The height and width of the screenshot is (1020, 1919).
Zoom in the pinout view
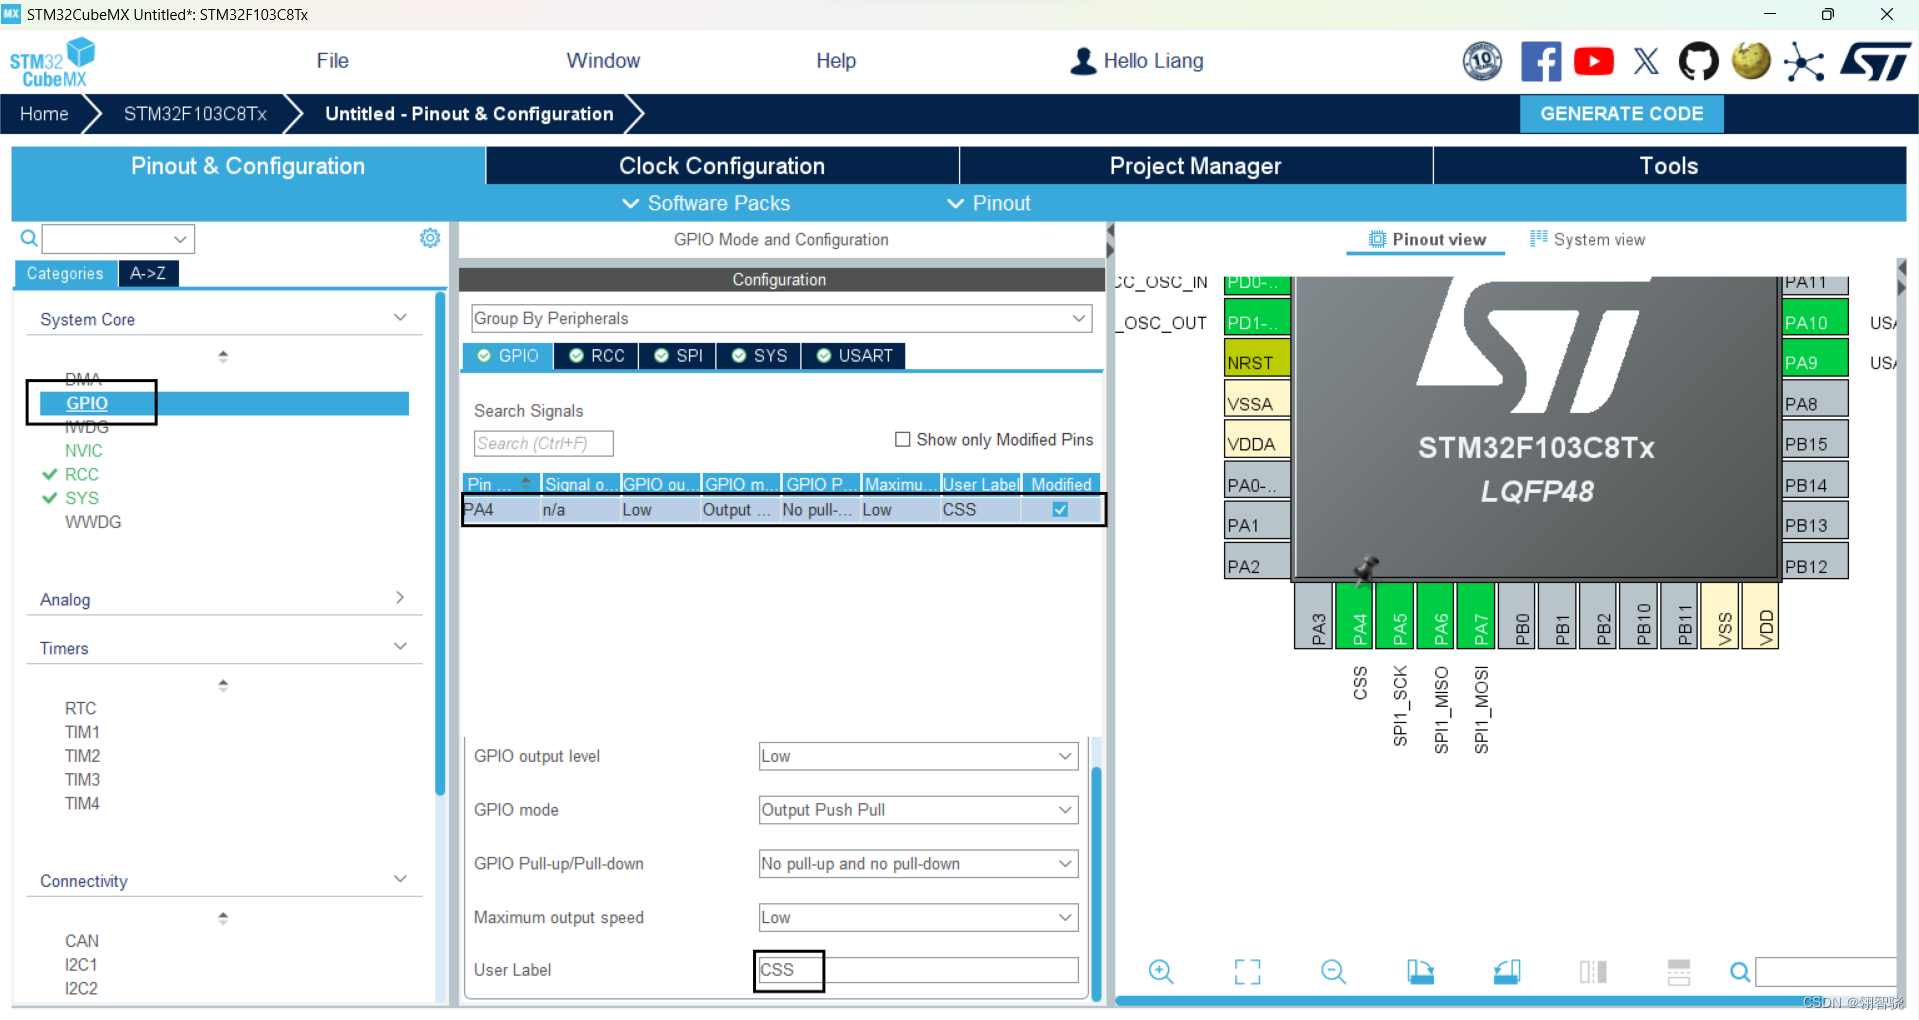click(x=1161, y=971)
